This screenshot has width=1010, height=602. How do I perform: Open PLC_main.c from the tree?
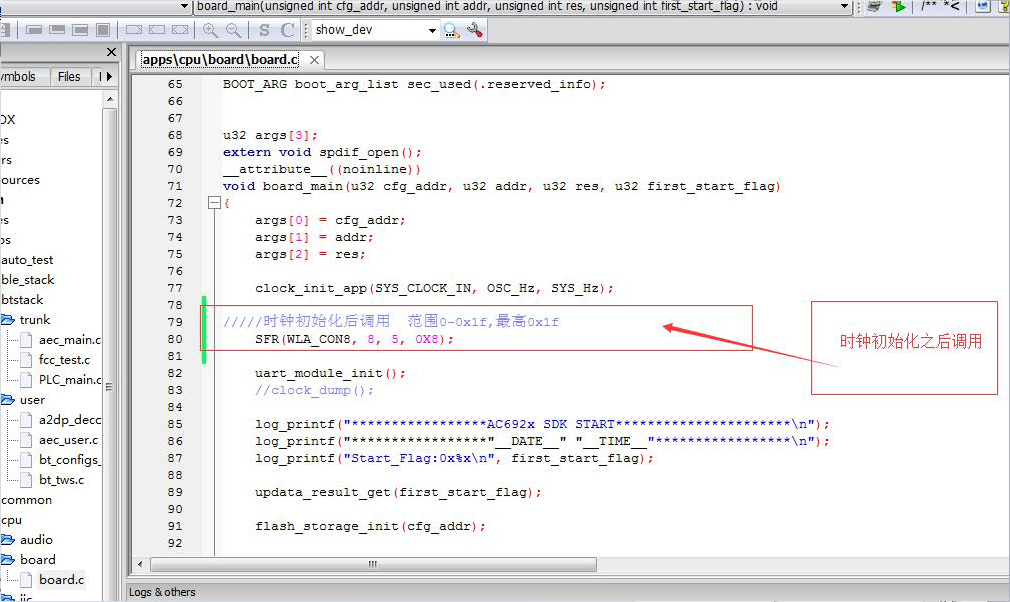(70, 380)
